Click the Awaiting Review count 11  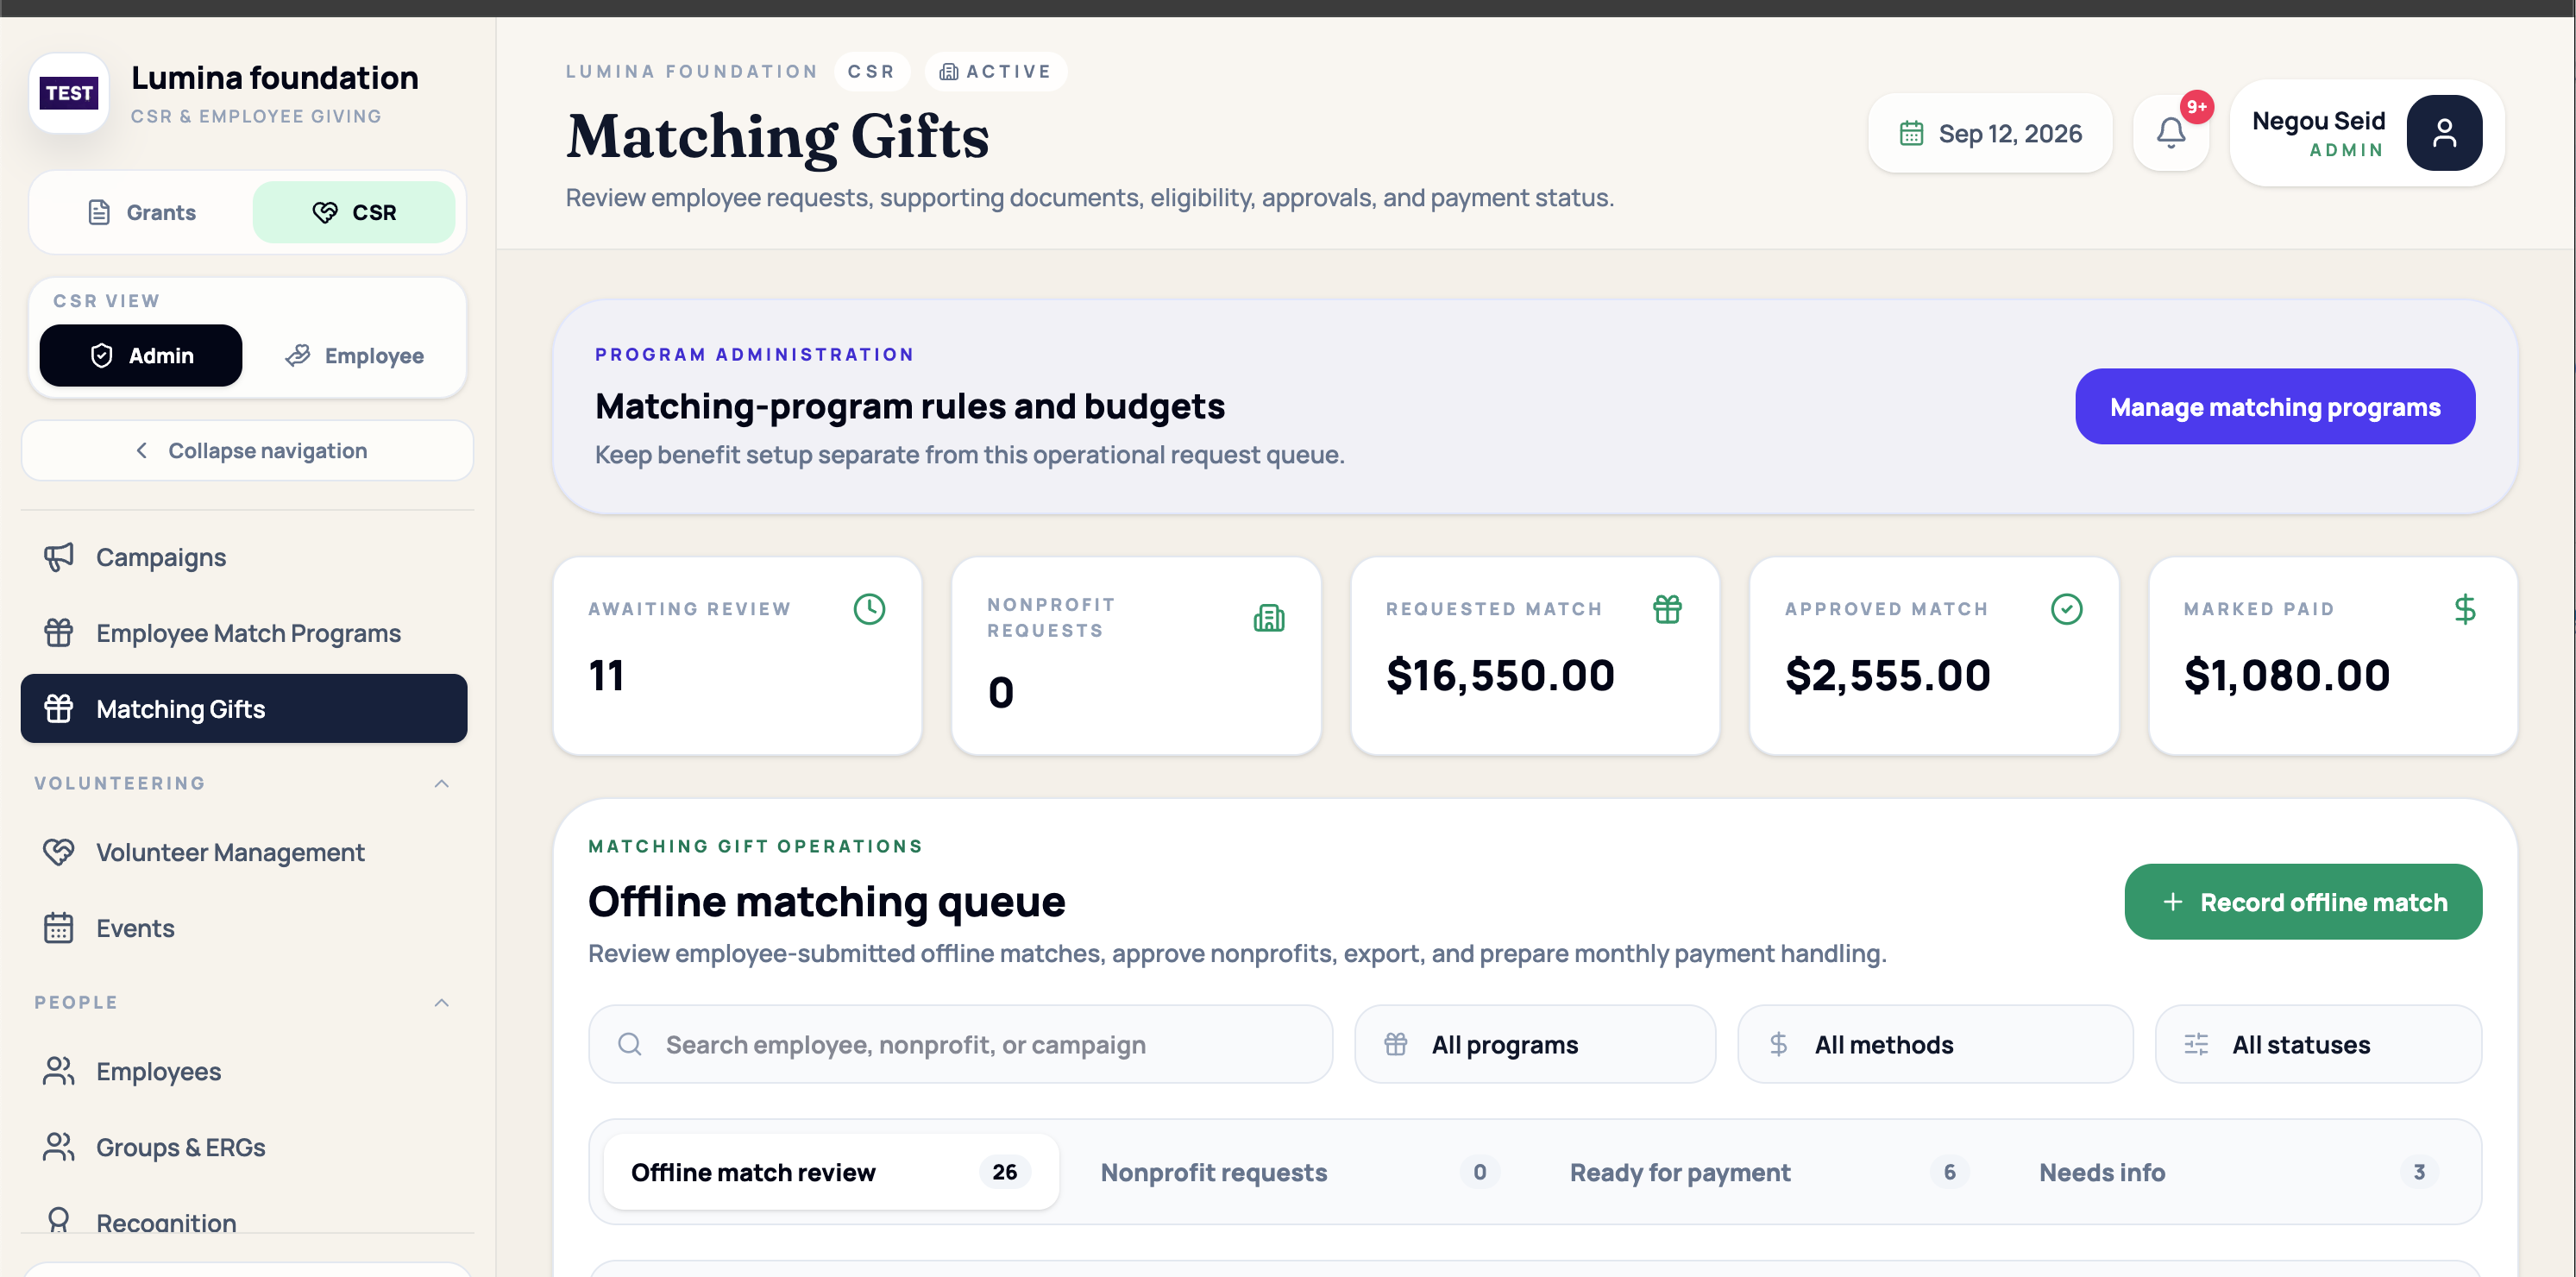(x=606, y=676)
